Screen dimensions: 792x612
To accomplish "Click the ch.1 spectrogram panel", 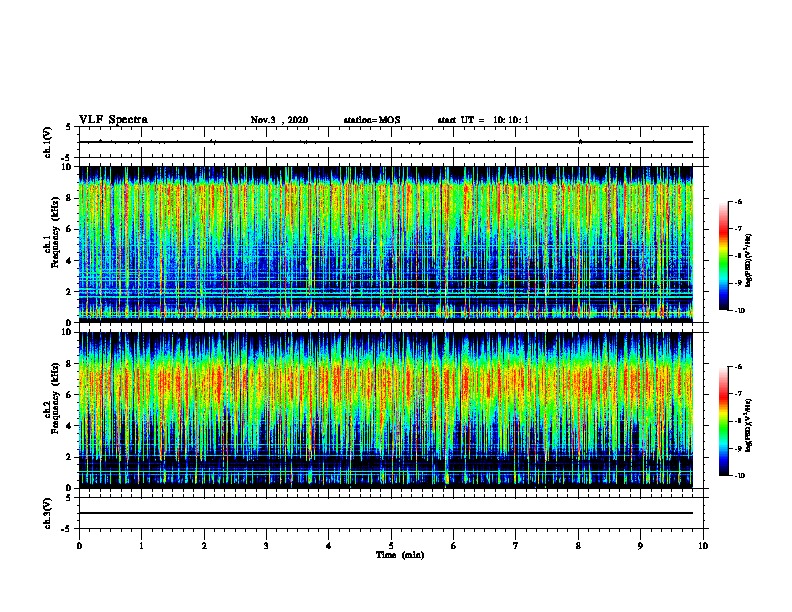I will 385,244.
